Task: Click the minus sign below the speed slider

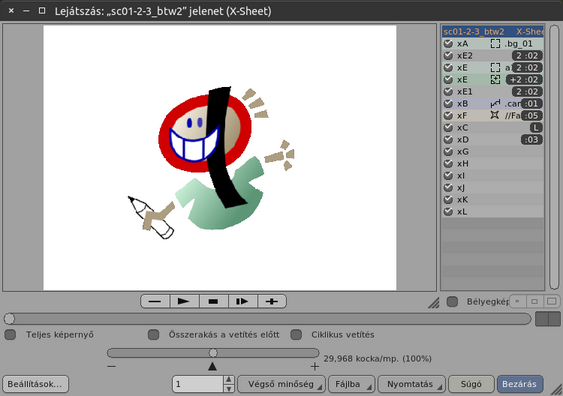Action: (x=112, y=367)
